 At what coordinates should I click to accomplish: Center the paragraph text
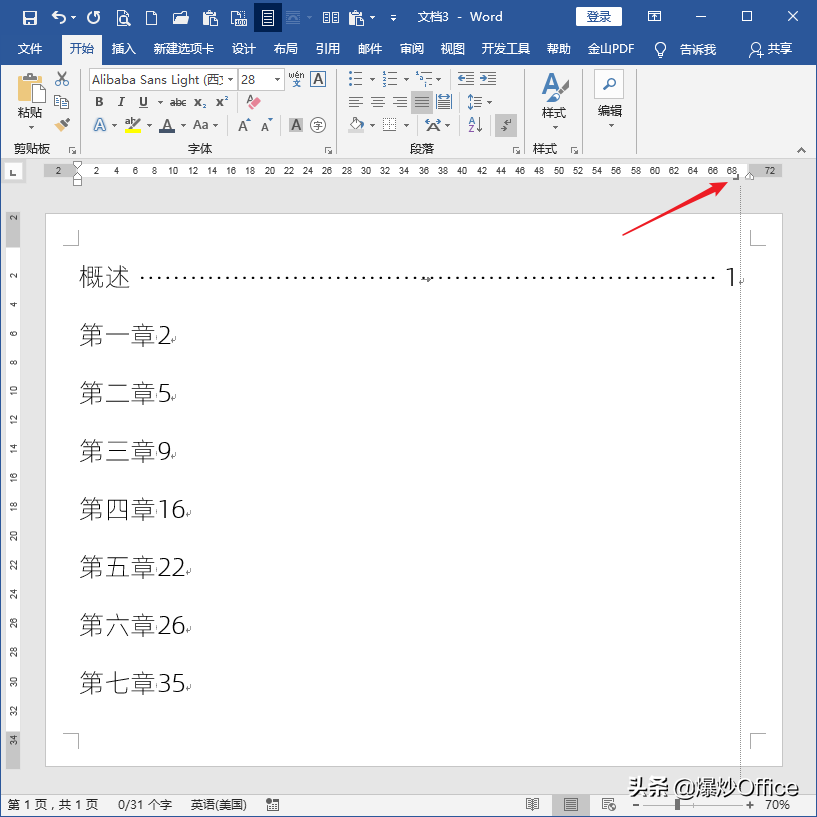pyautogui.click(x=378, y=102)
